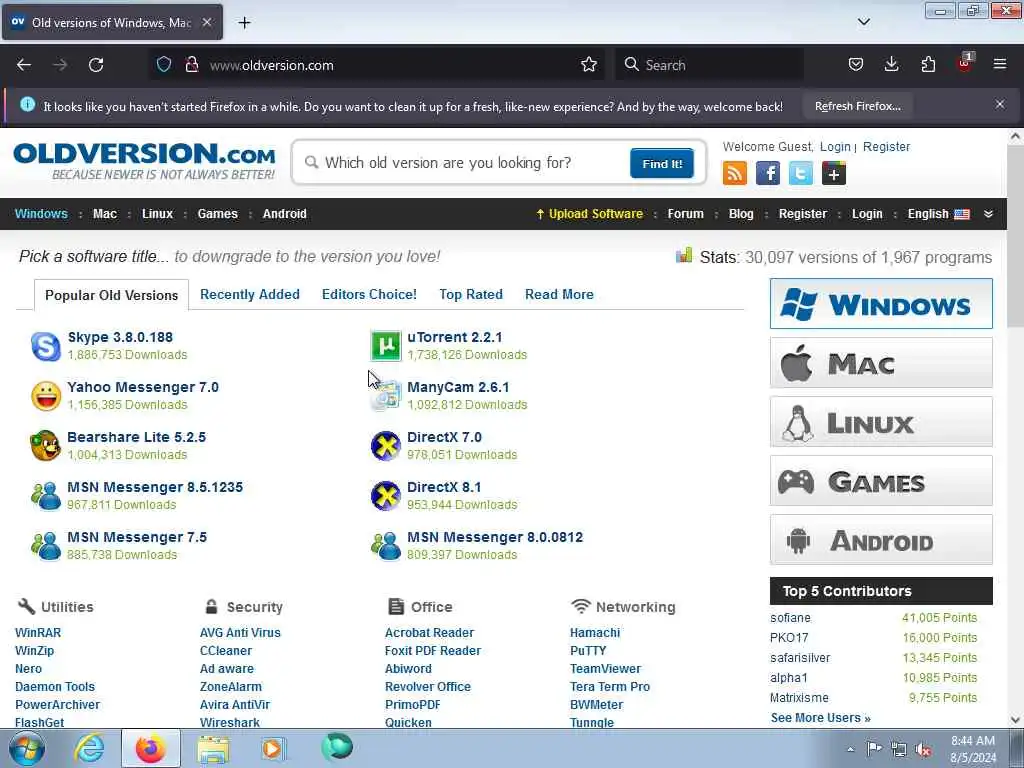The width and height of the screenshot is (1024, 768).
Task: Click the OLDVERSION.com logo
Action: [x=144, y=161]
